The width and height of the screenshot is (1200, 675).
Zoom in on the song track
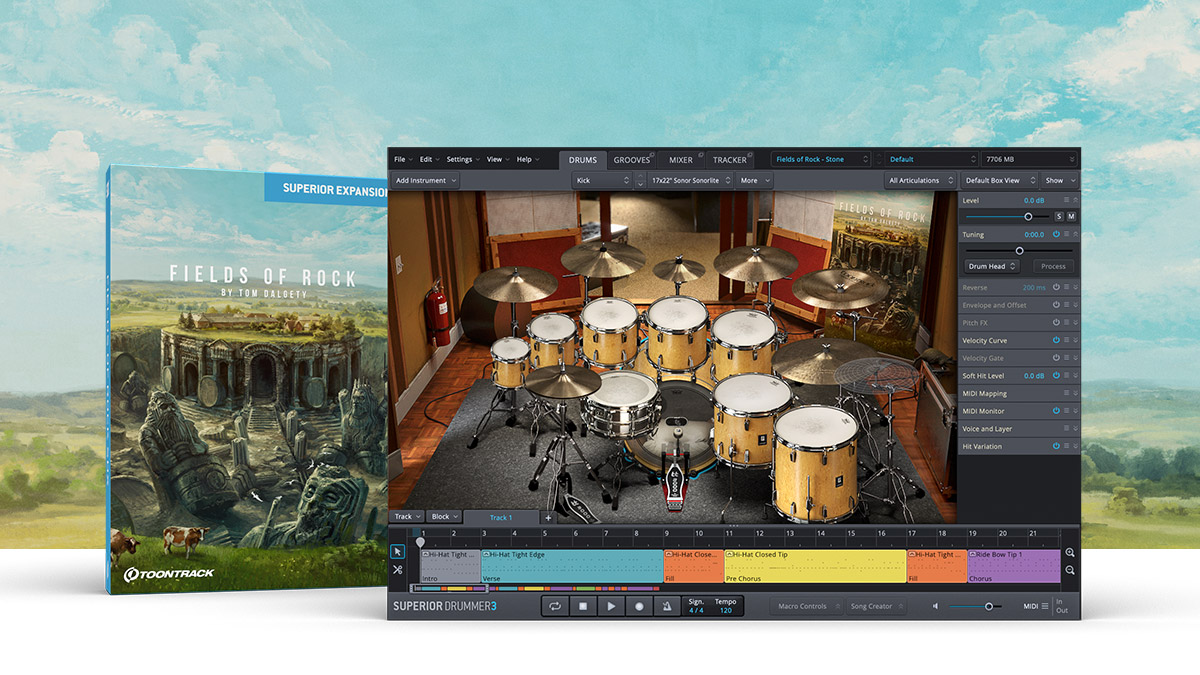tap(1070, 553)
